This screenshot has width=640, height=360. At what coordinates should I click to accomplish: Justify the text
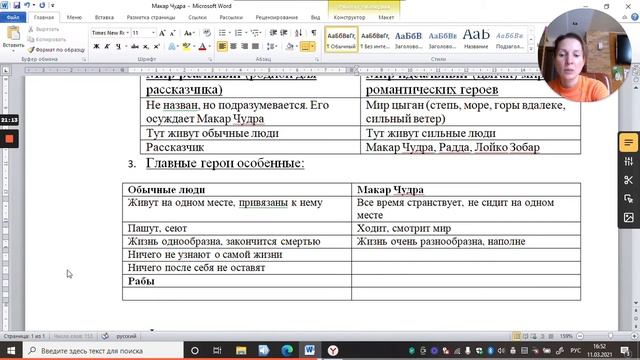point(255,47)
